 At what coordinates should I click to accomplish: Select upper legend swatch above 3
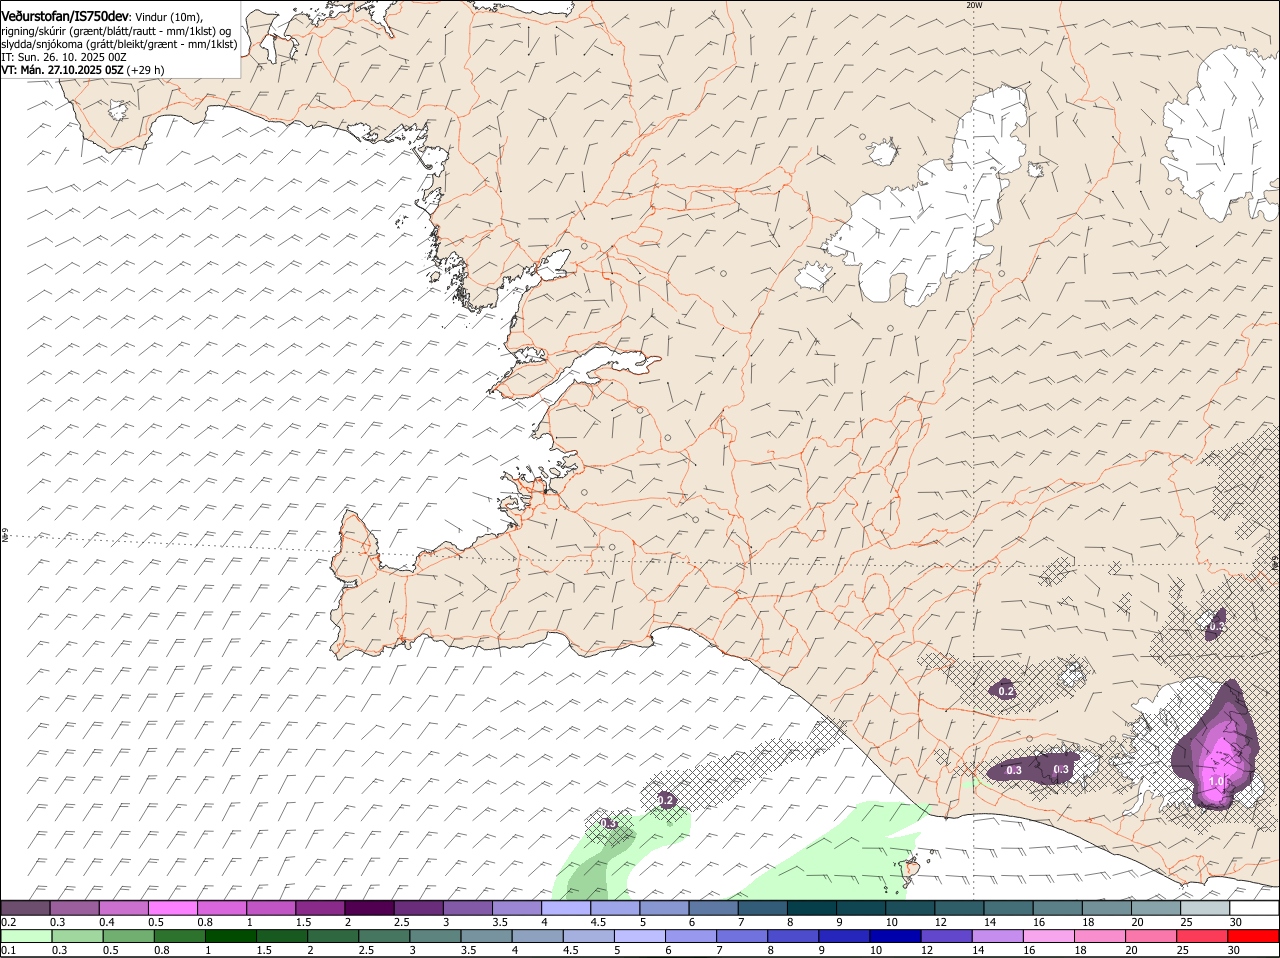(x=467, y=908)
